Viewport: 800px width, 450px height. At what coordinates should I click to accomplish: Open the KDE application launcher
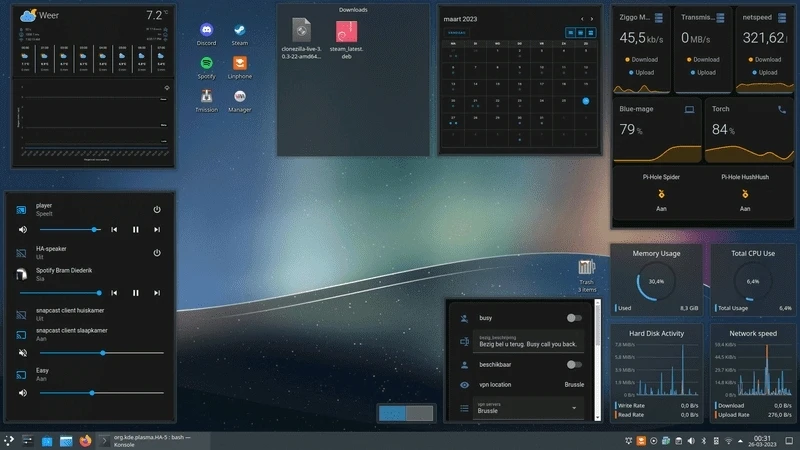pyautogui.click(x=9, y=440)
